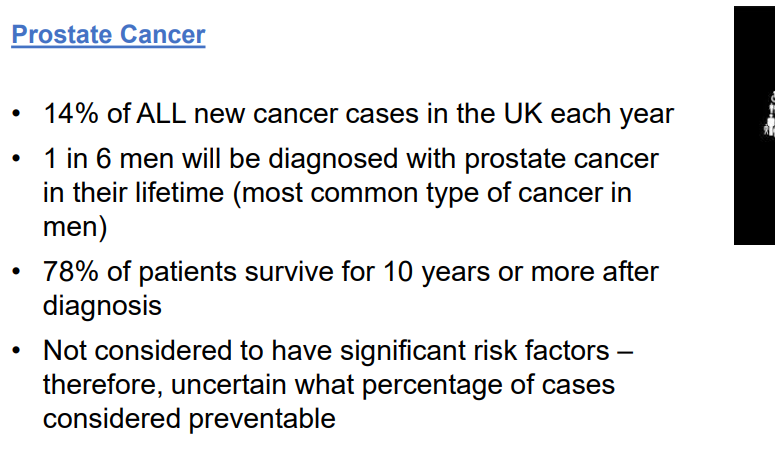The width and height of the screenshot is (775, 460).
Task: Click the "considered preventable" line
Action: pos(189,418)
